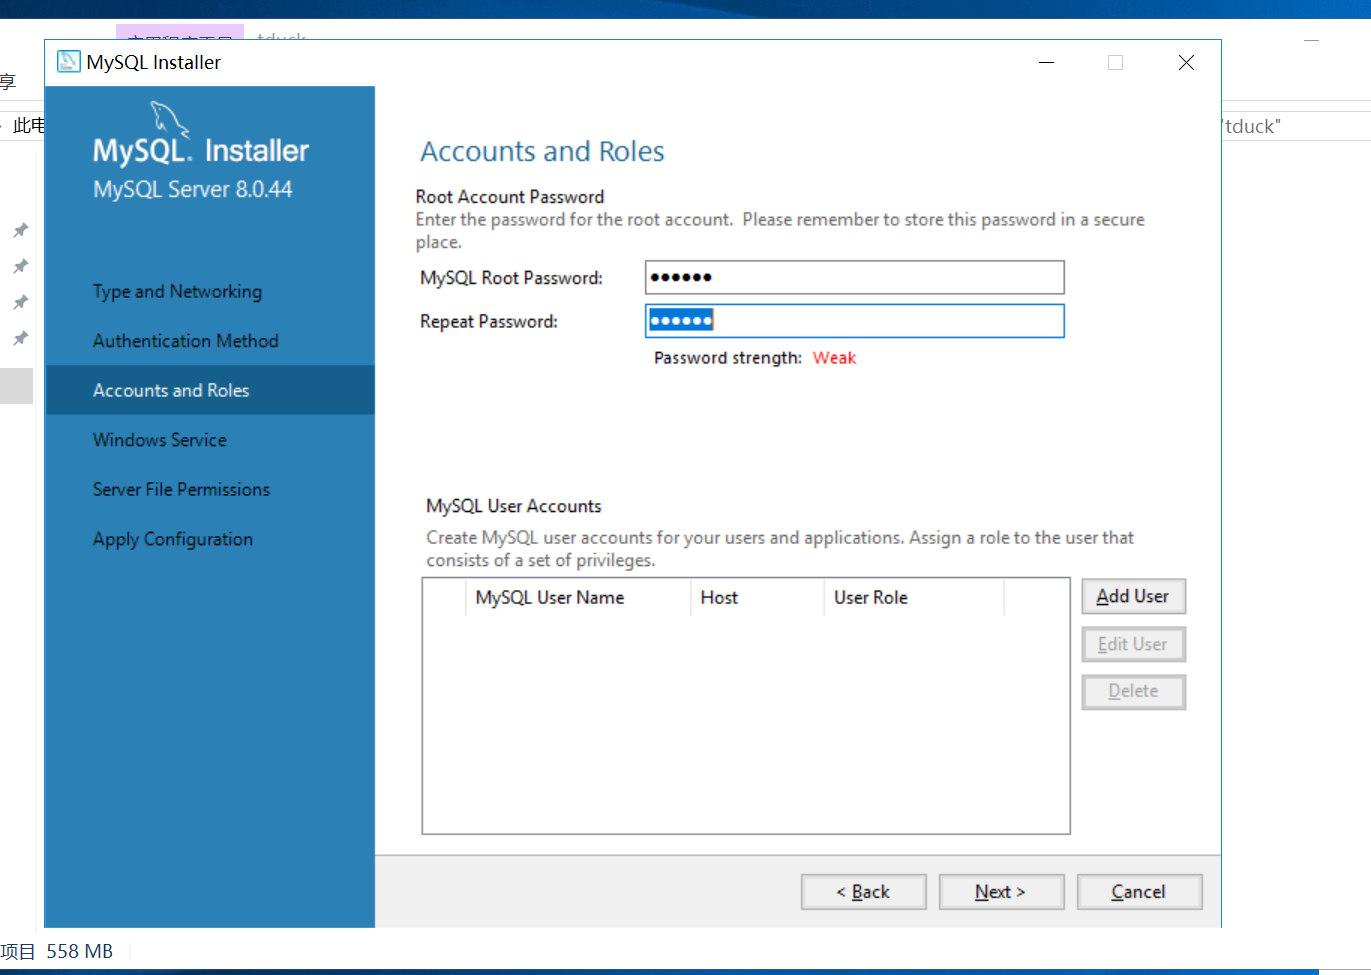Focus the MySQL Root Password field
The width and height of the screenshot is (1371, 975).
[855, 277]
